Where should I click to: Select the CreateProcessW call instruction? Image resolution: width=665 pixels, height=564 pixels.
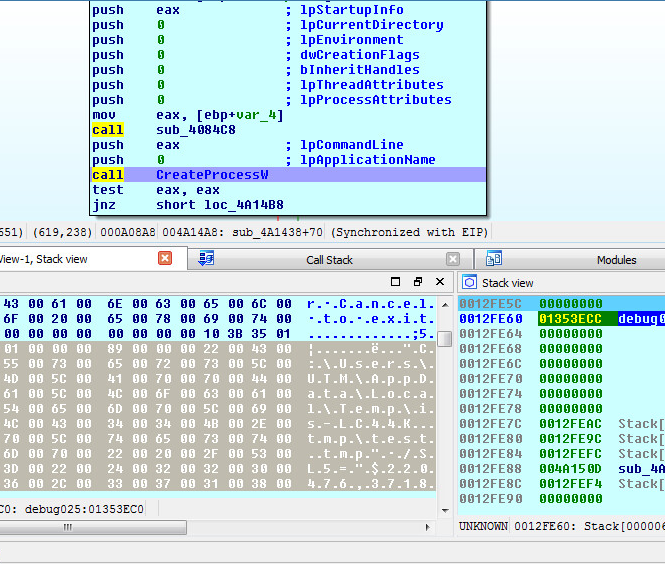[212, 175]
